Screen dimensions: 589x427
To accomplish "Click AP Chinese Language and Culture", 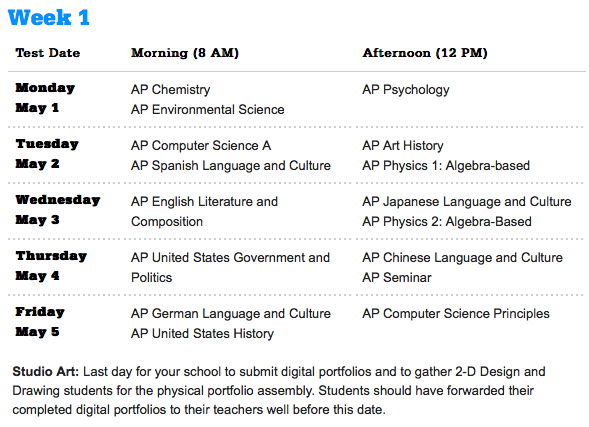I will (x=462, y=258).
